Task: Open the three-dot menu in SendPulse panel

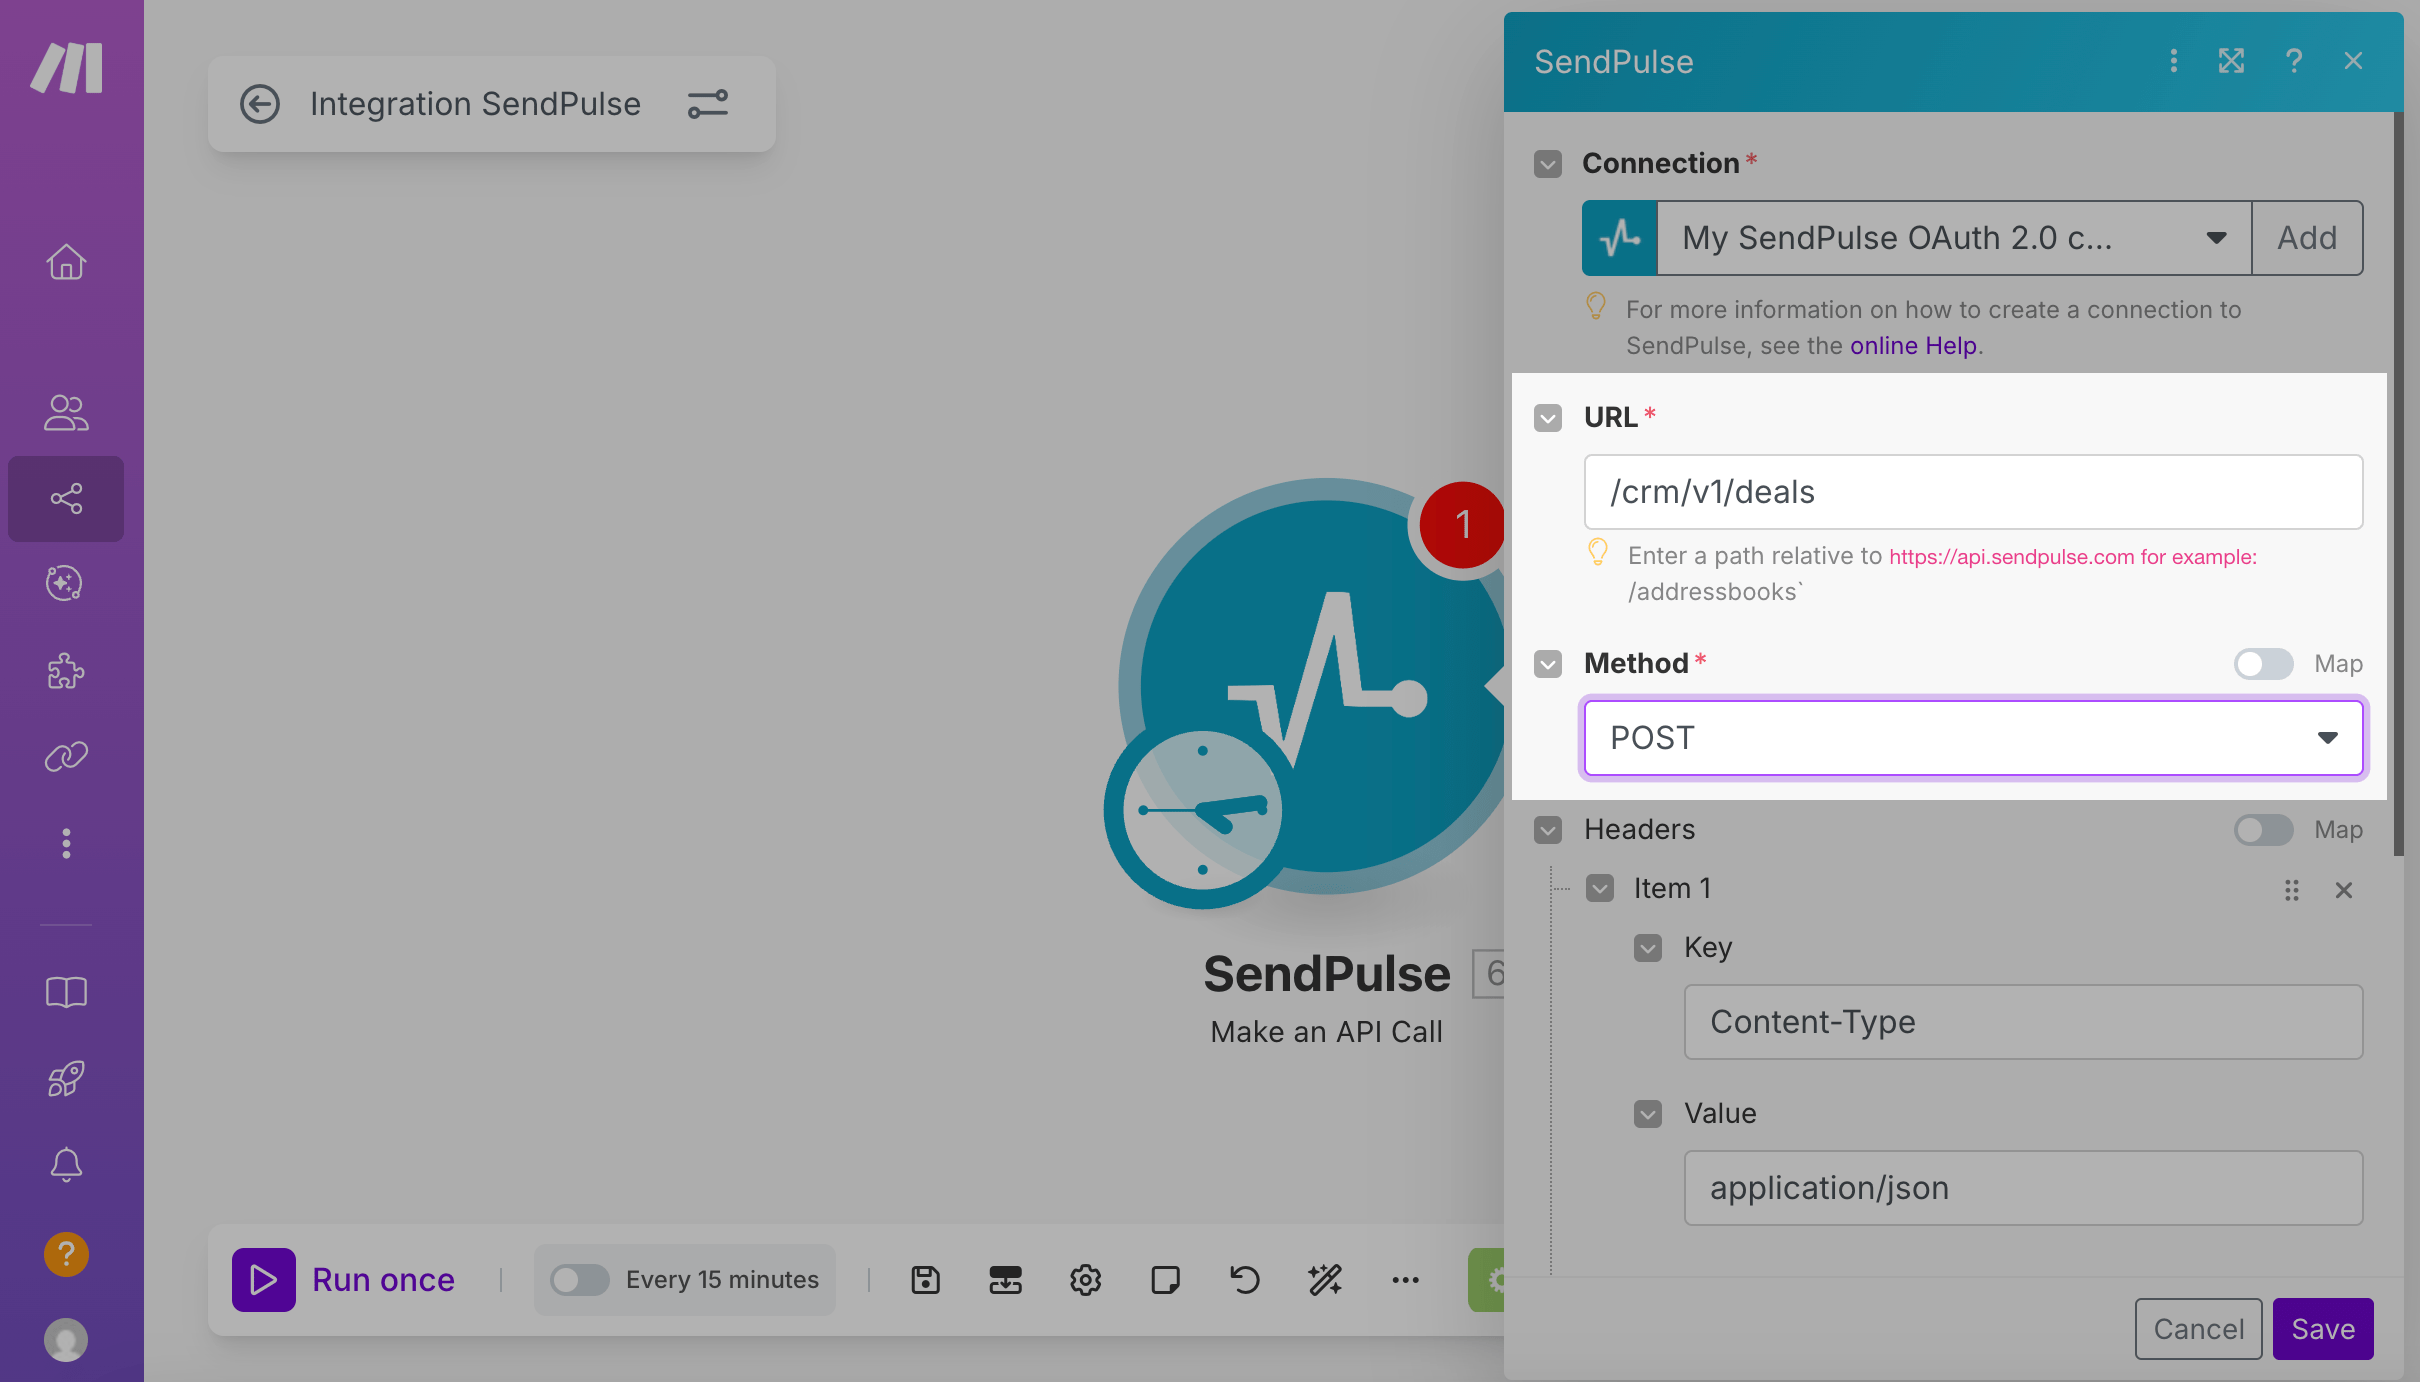Action: coord(2173,61)
